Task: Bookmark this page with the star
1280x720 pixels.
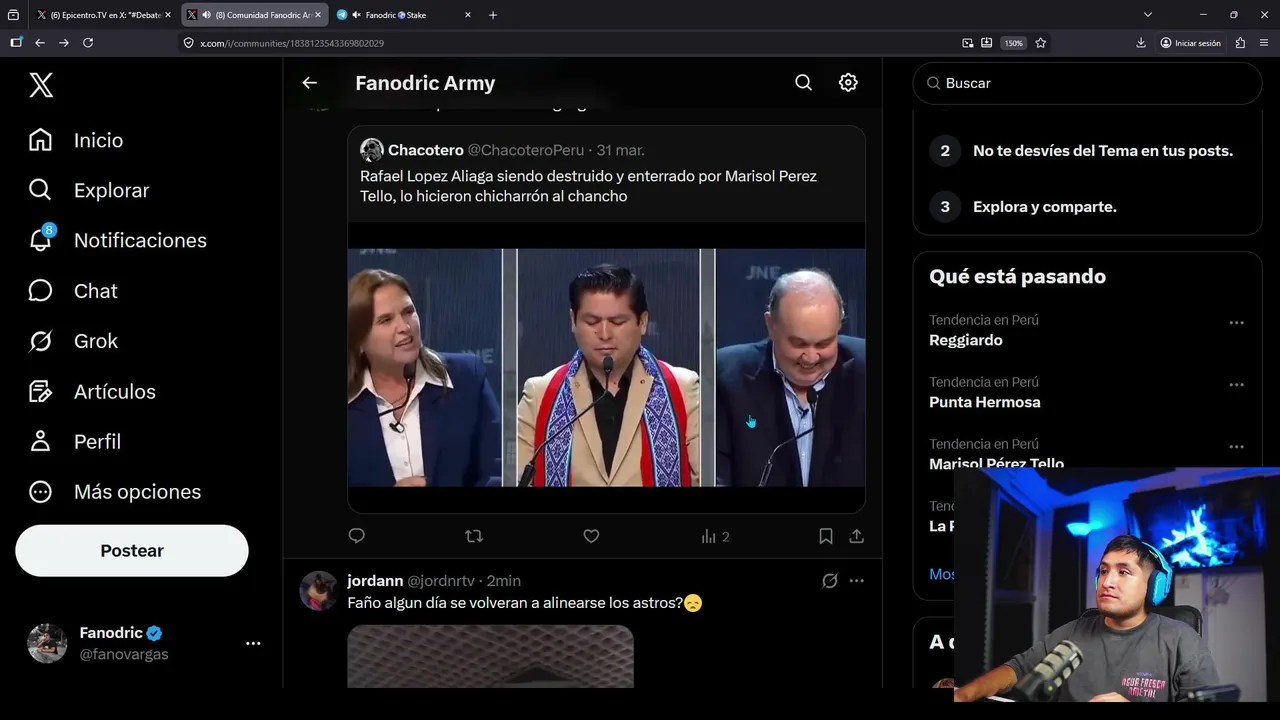Action: 1041,43
